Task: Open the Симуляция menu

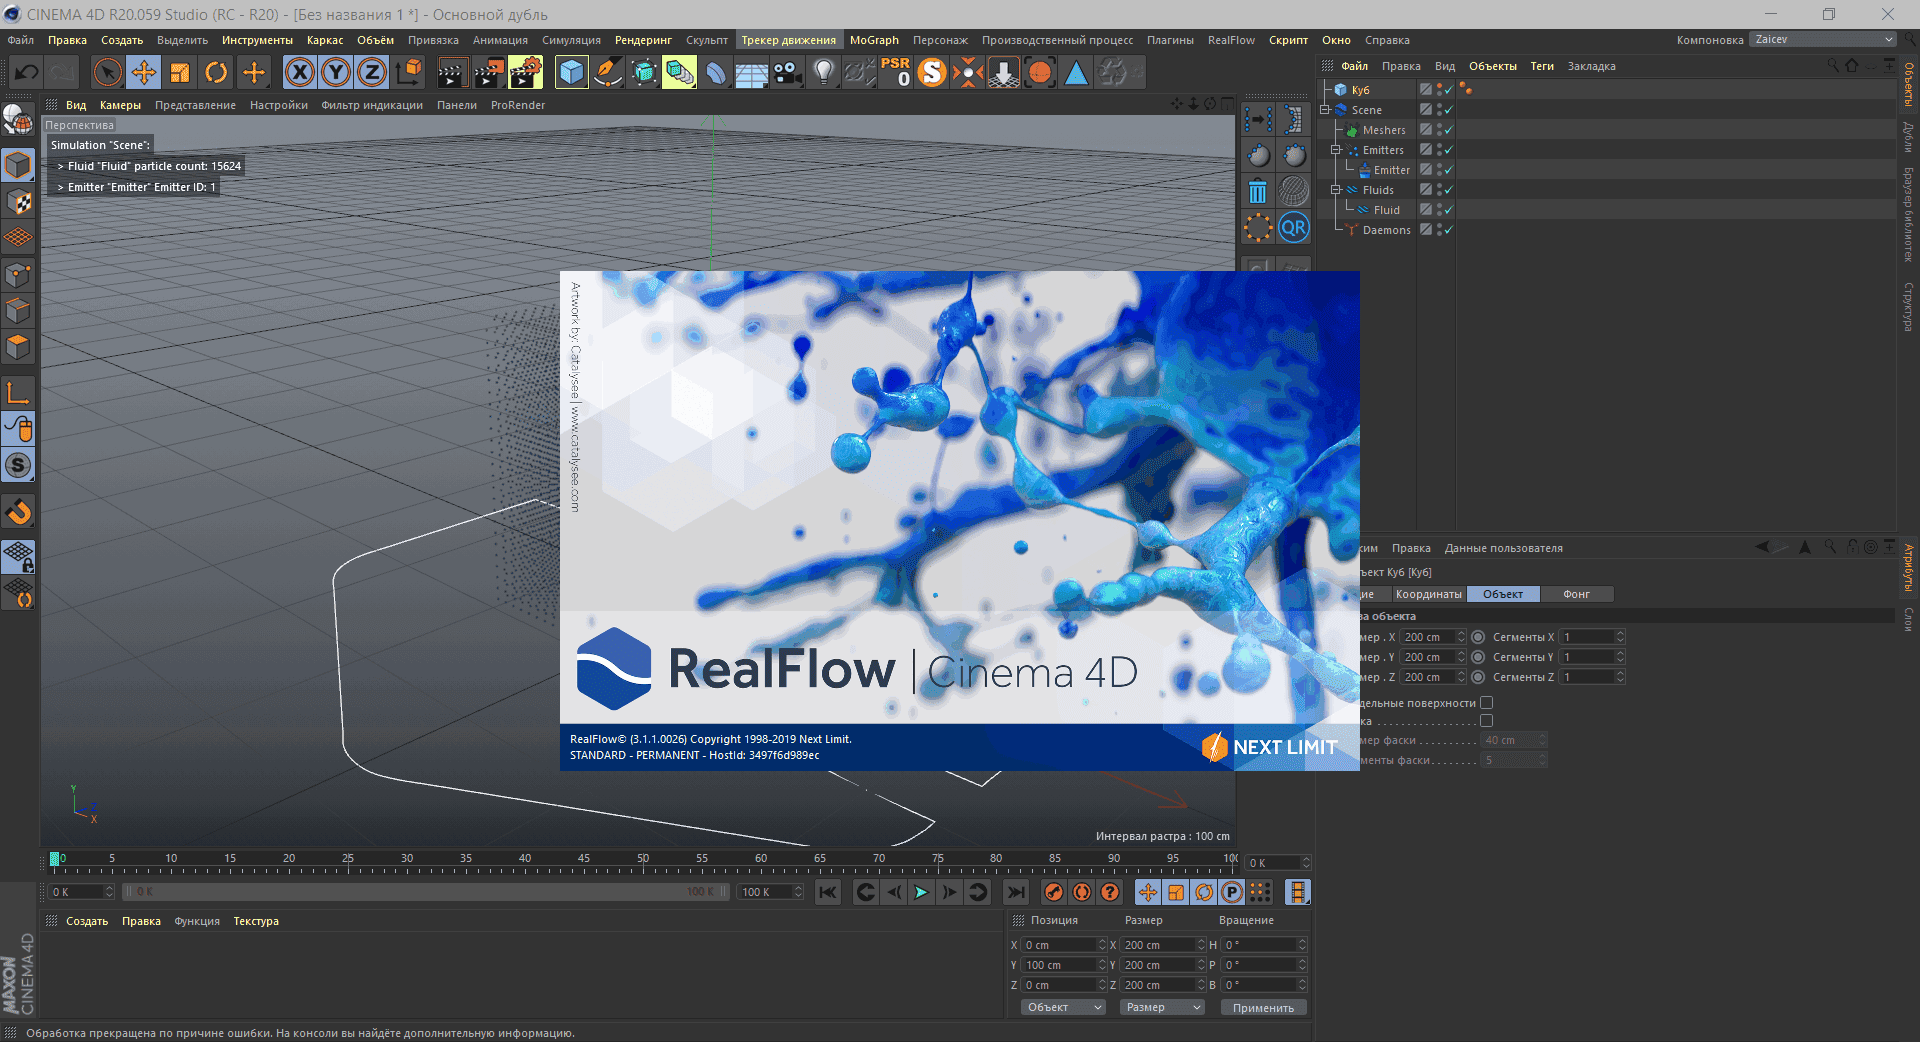Action: tap(571, 40)
